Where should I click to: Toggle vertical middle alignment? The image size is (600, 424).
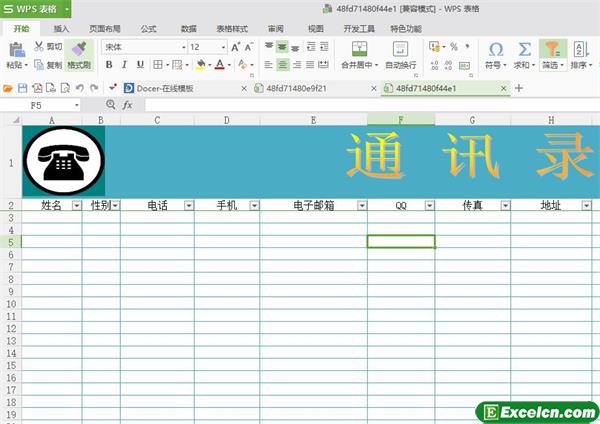[x=282, y=47]
